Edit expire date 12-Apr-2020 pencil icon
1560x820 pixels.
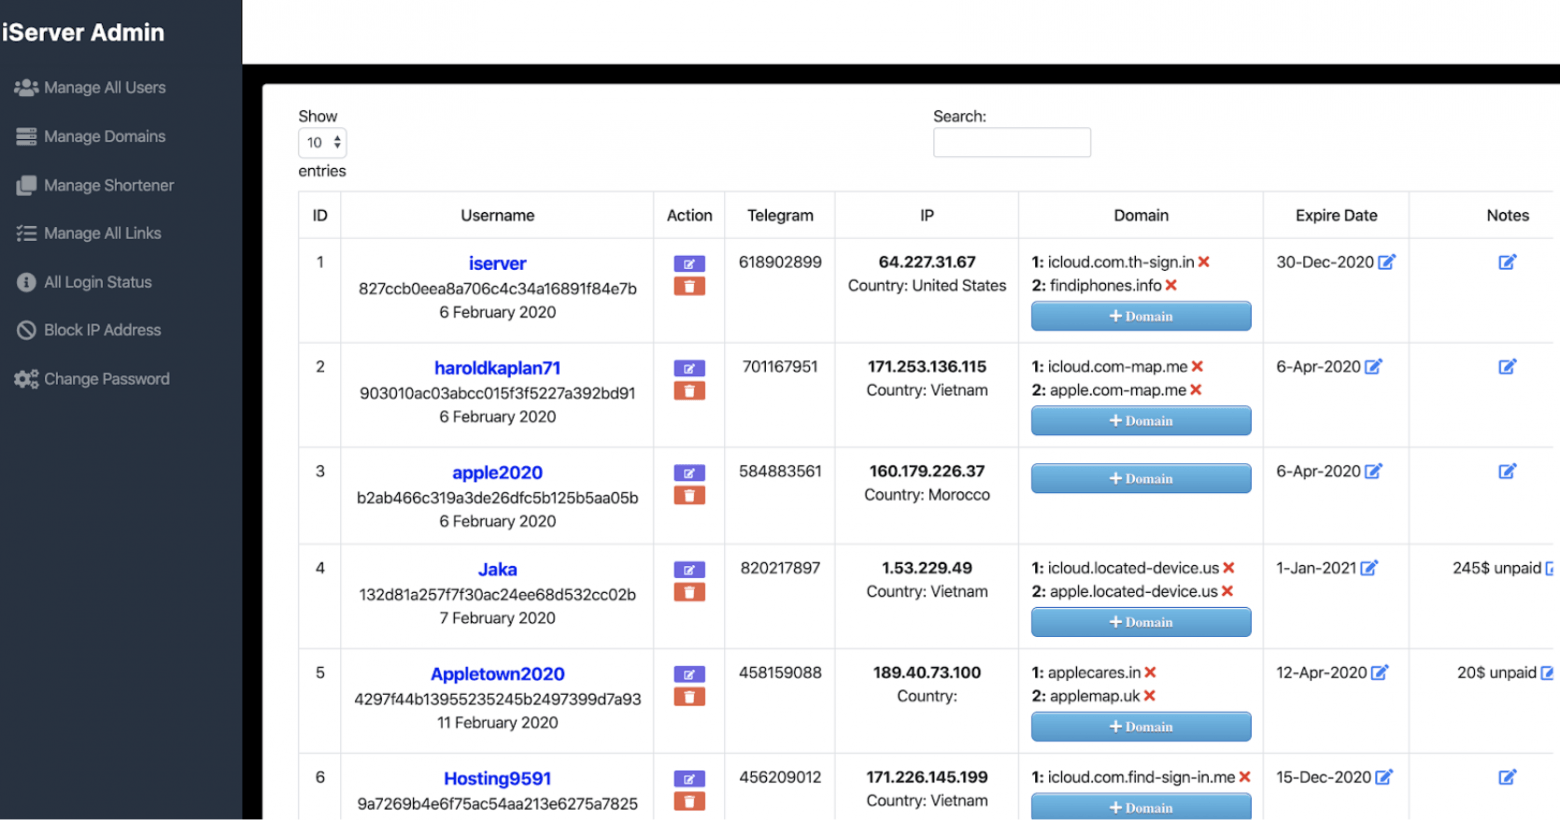point(1379,673)
